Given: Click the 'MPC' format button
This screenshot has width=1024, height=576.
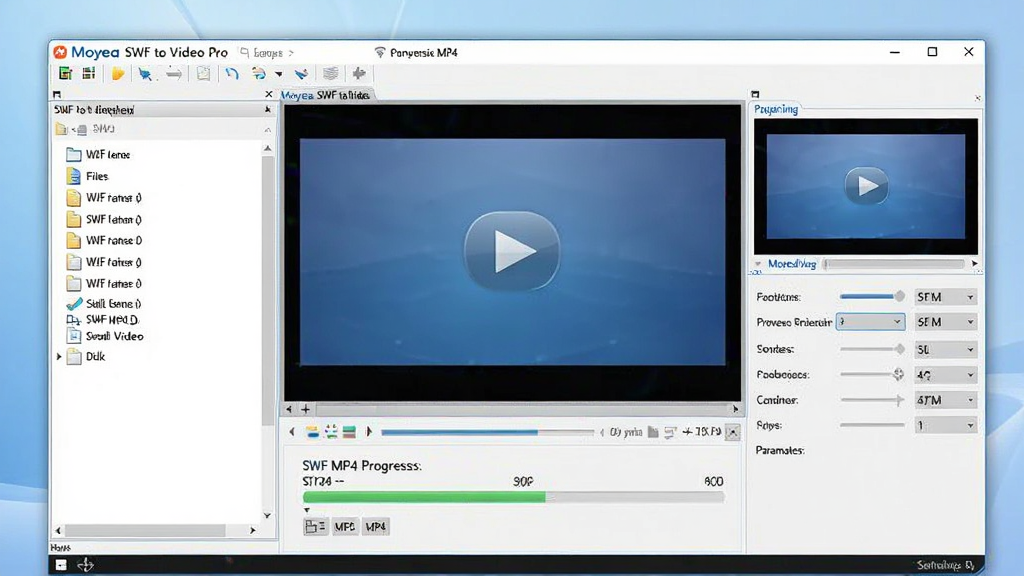Looking at the screenshot, I should [345, 526].
